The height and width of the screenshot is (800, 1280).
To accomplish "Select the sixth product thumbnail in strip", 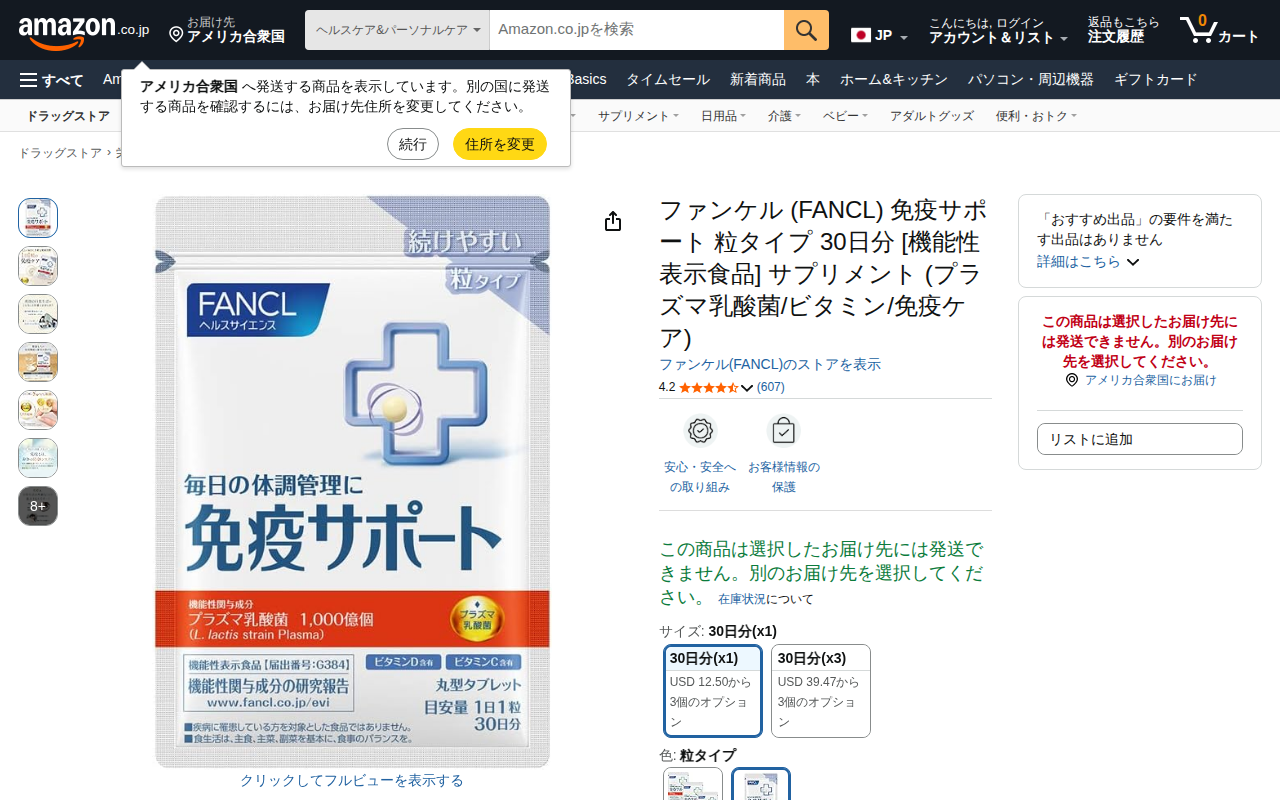I will (38, 458).
